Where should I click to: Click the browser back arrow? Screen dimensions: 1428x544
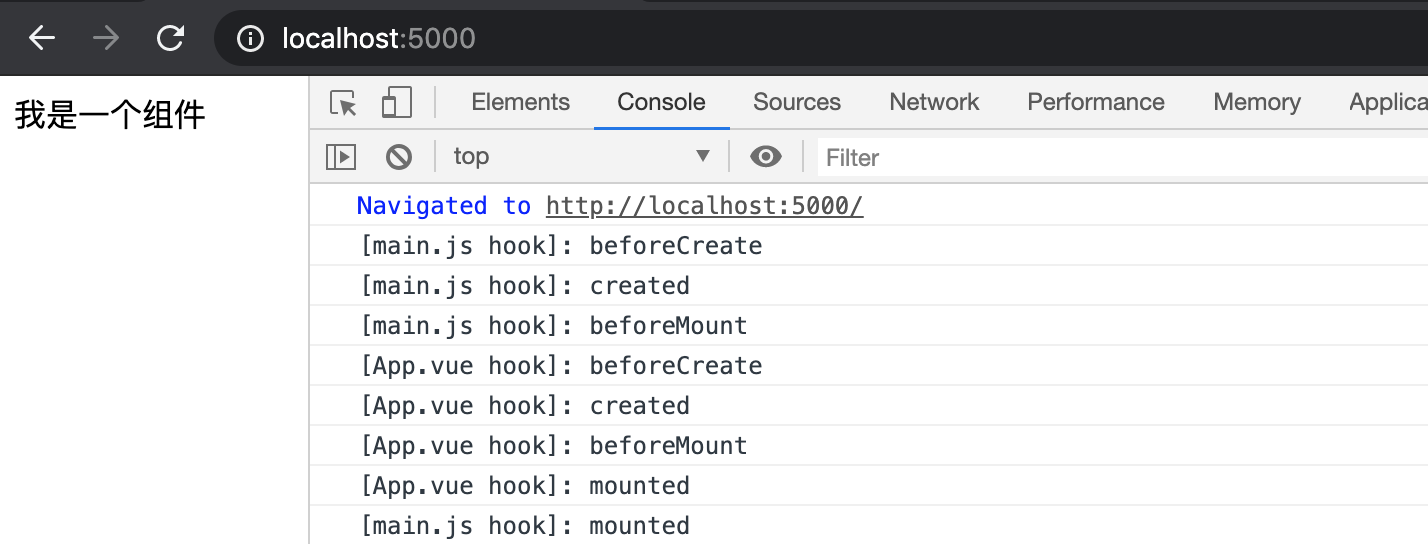[42, 39]
